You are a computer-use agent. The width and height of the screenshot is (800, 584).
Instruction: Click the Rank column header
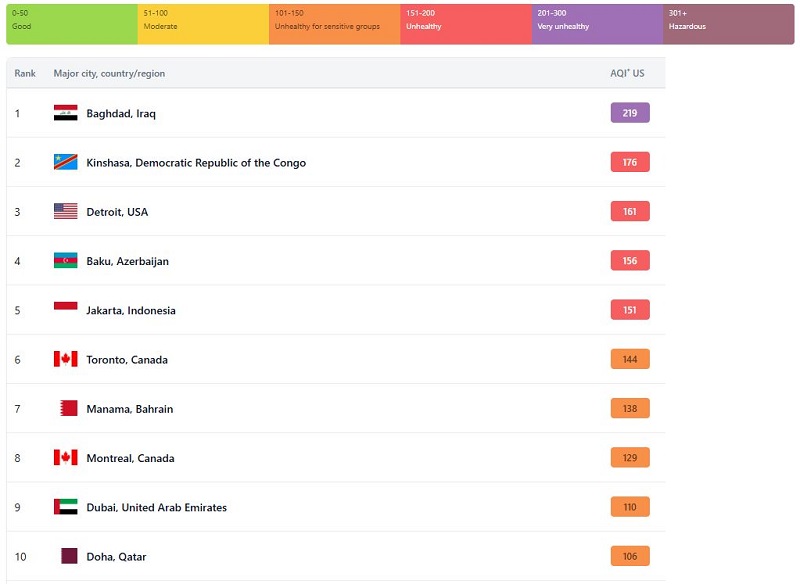click(x=25, y=74)
